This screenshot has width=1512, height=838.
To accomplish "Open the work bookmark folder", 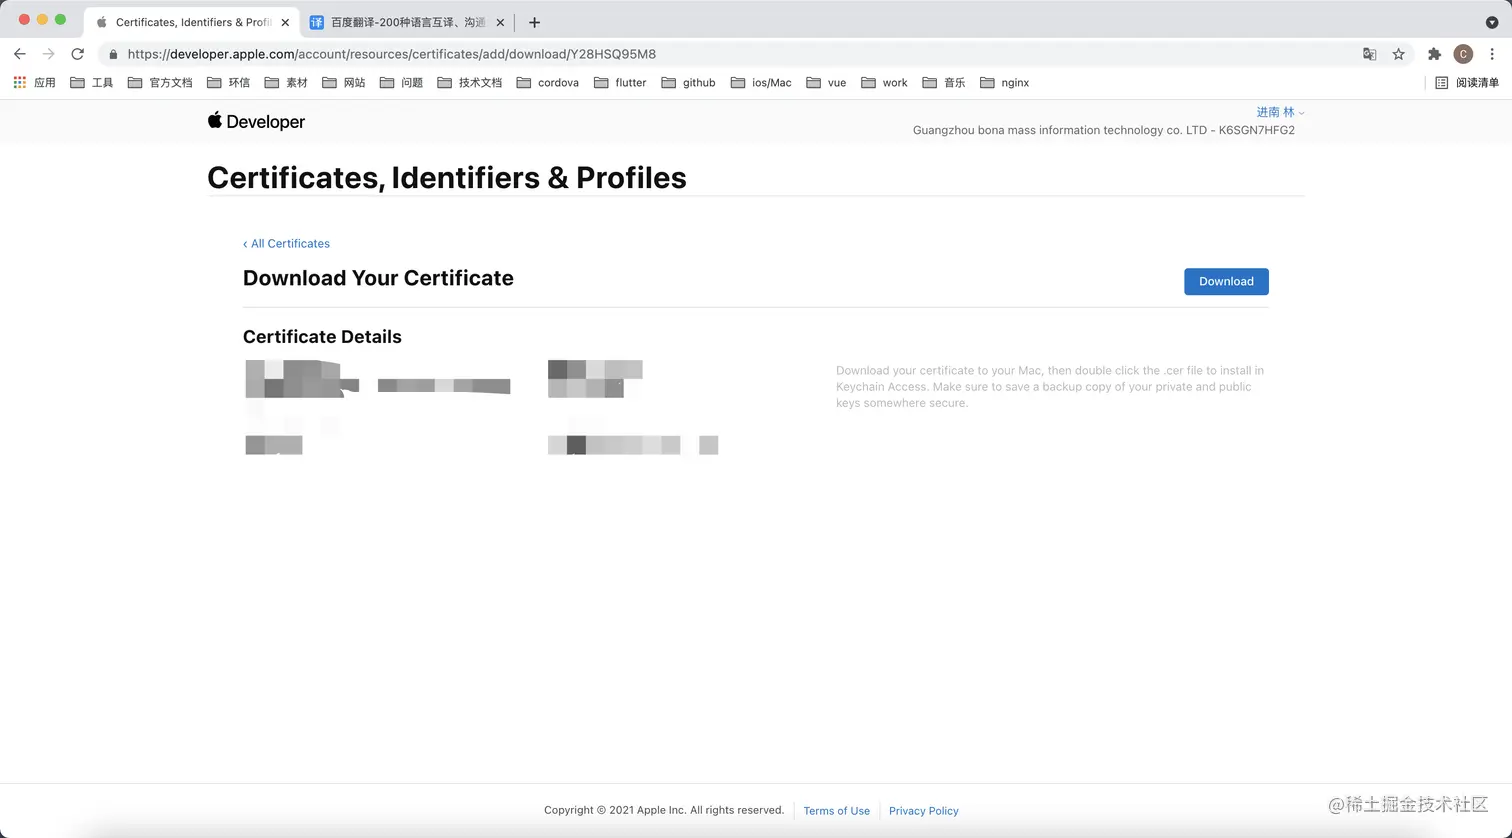I will pos(884,83).
